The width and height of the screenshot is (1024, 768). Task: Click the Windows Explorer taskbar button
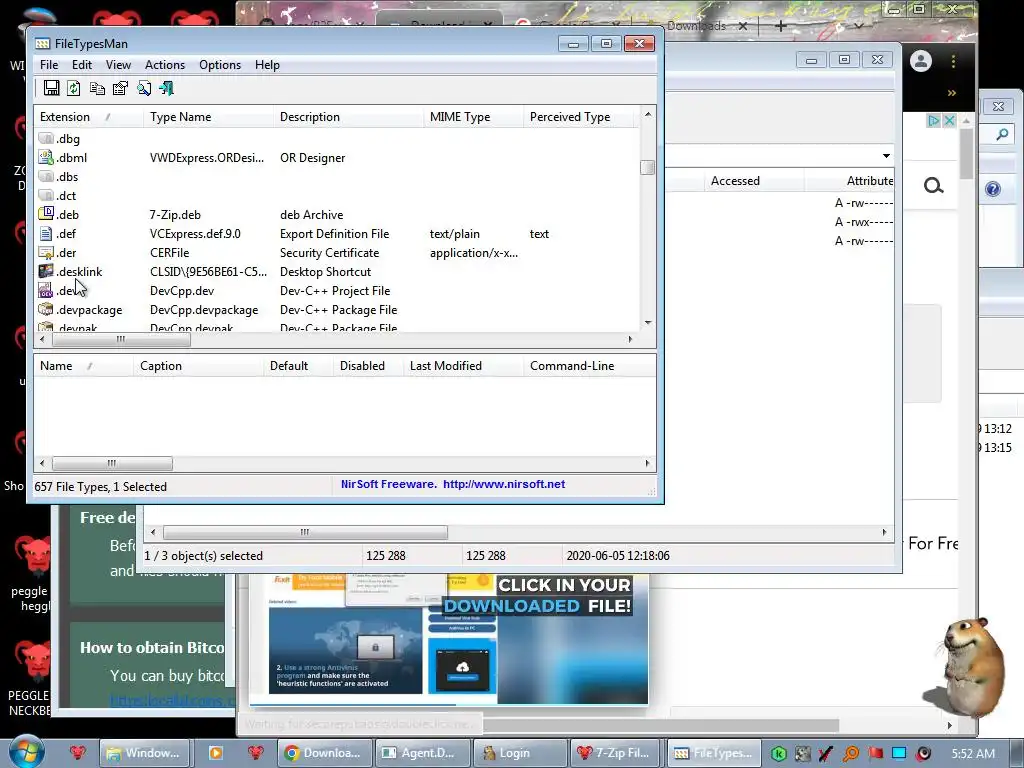click(x=144, y=753)
